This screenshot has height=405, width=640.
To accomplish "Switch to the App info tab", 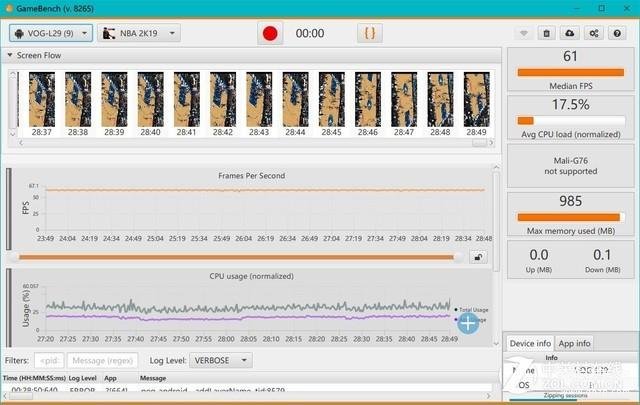I will point(574,343).
